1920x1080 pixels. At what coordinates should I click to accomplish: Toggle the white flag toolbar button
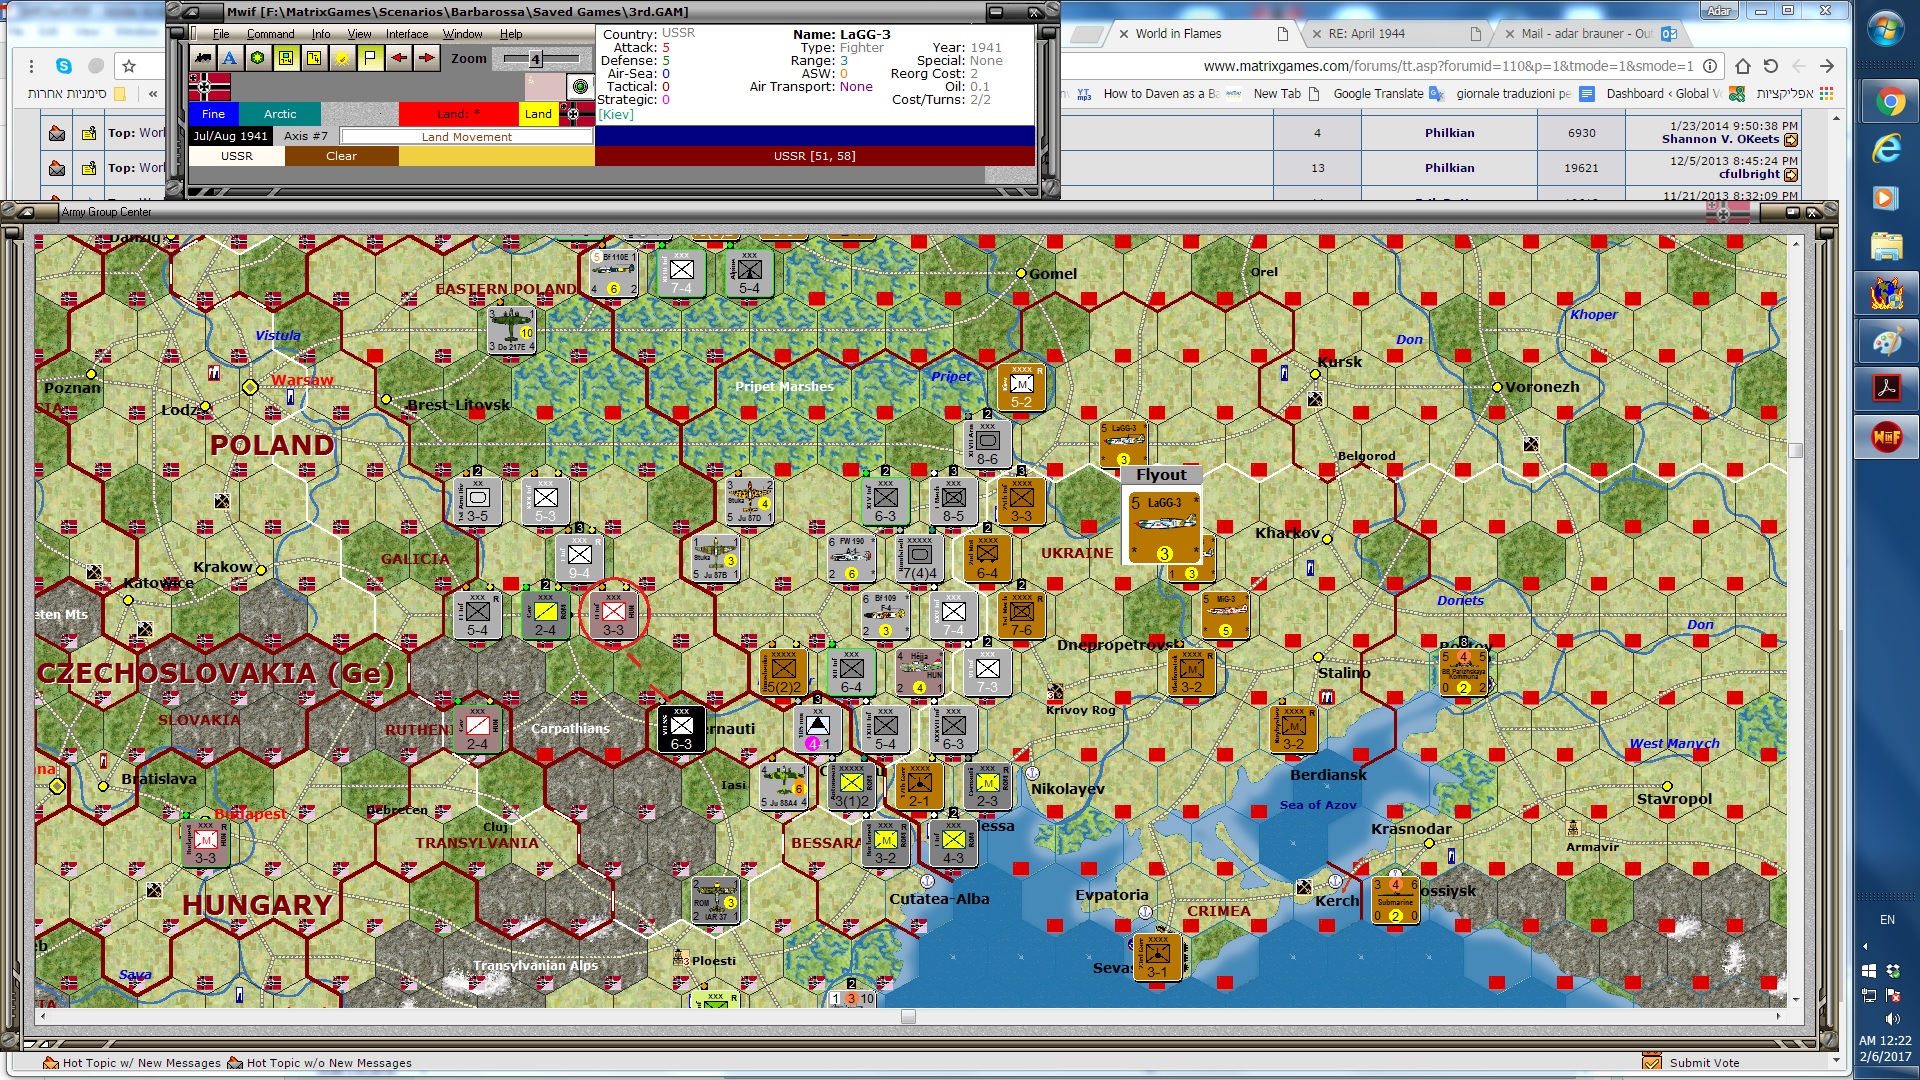coord(370,58)
